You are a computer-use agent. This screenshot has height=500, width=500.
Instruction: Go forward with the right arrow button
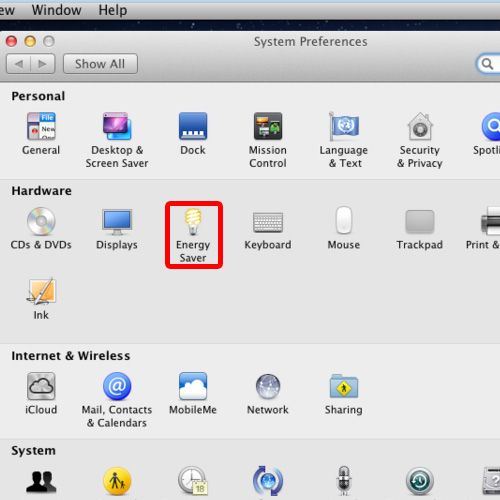43,64
